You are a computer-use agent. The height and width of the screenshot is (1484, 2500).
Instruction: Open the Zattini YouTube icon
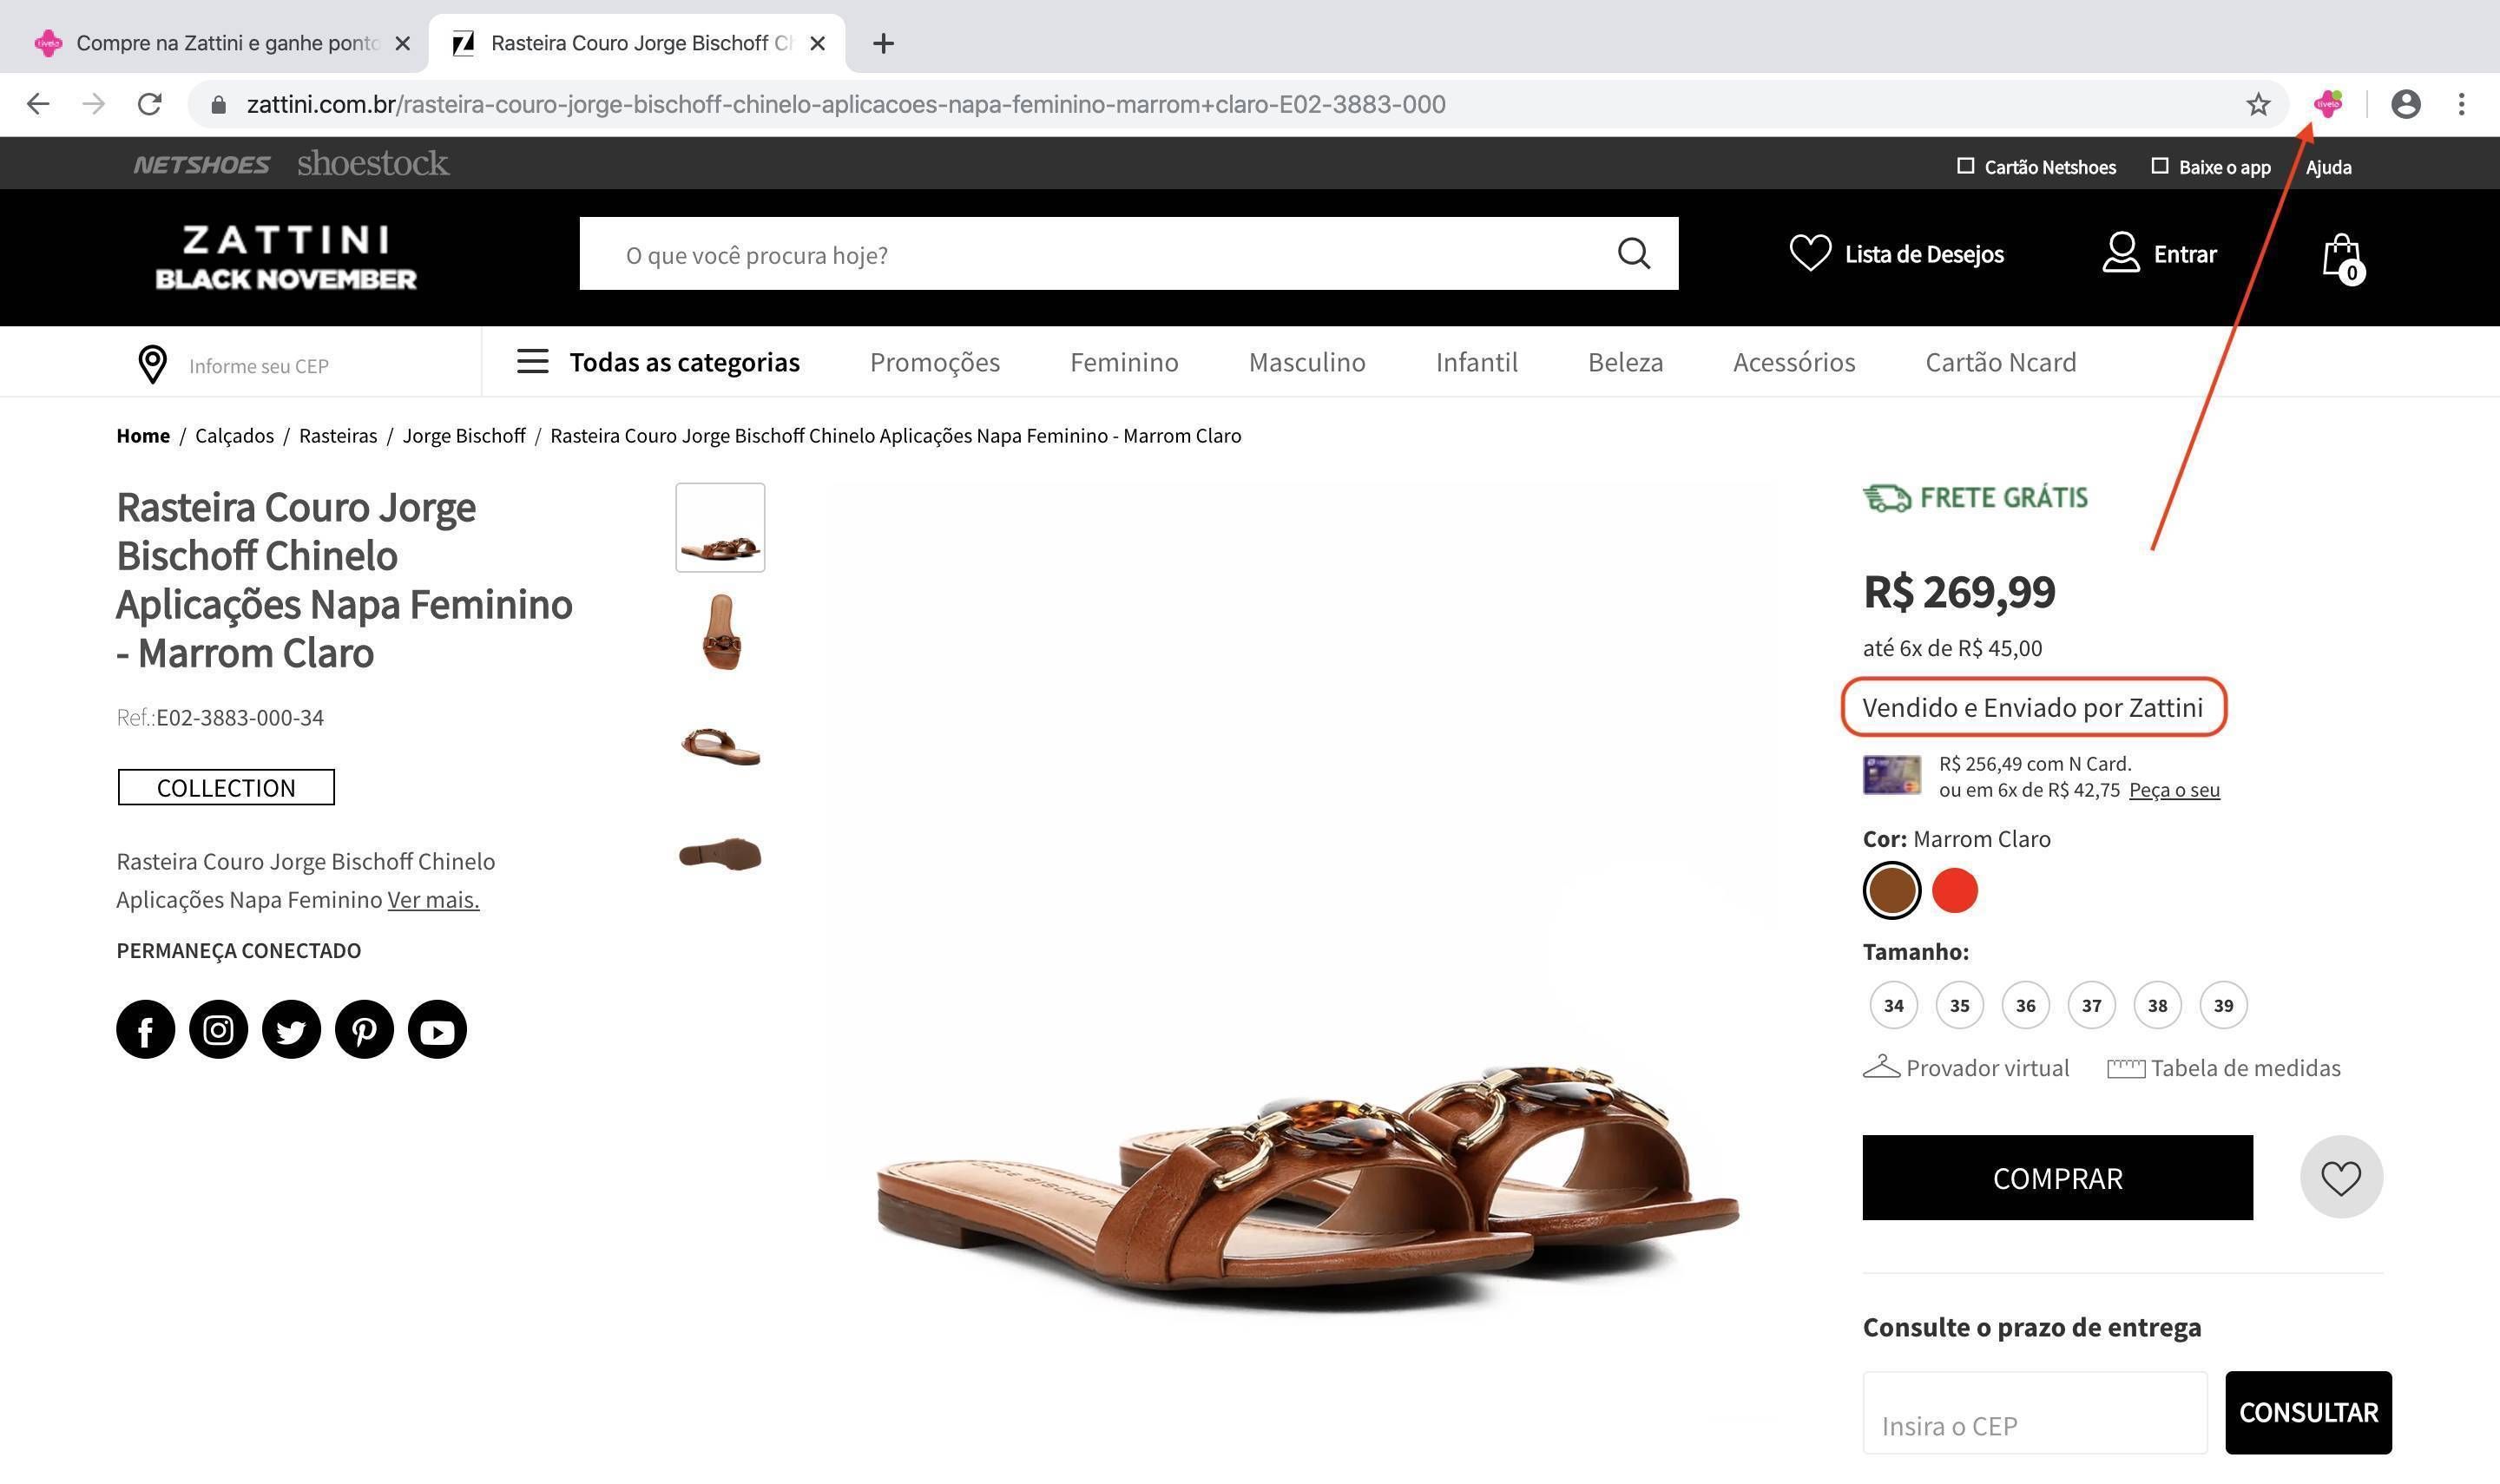click(x=437, y=1030)
